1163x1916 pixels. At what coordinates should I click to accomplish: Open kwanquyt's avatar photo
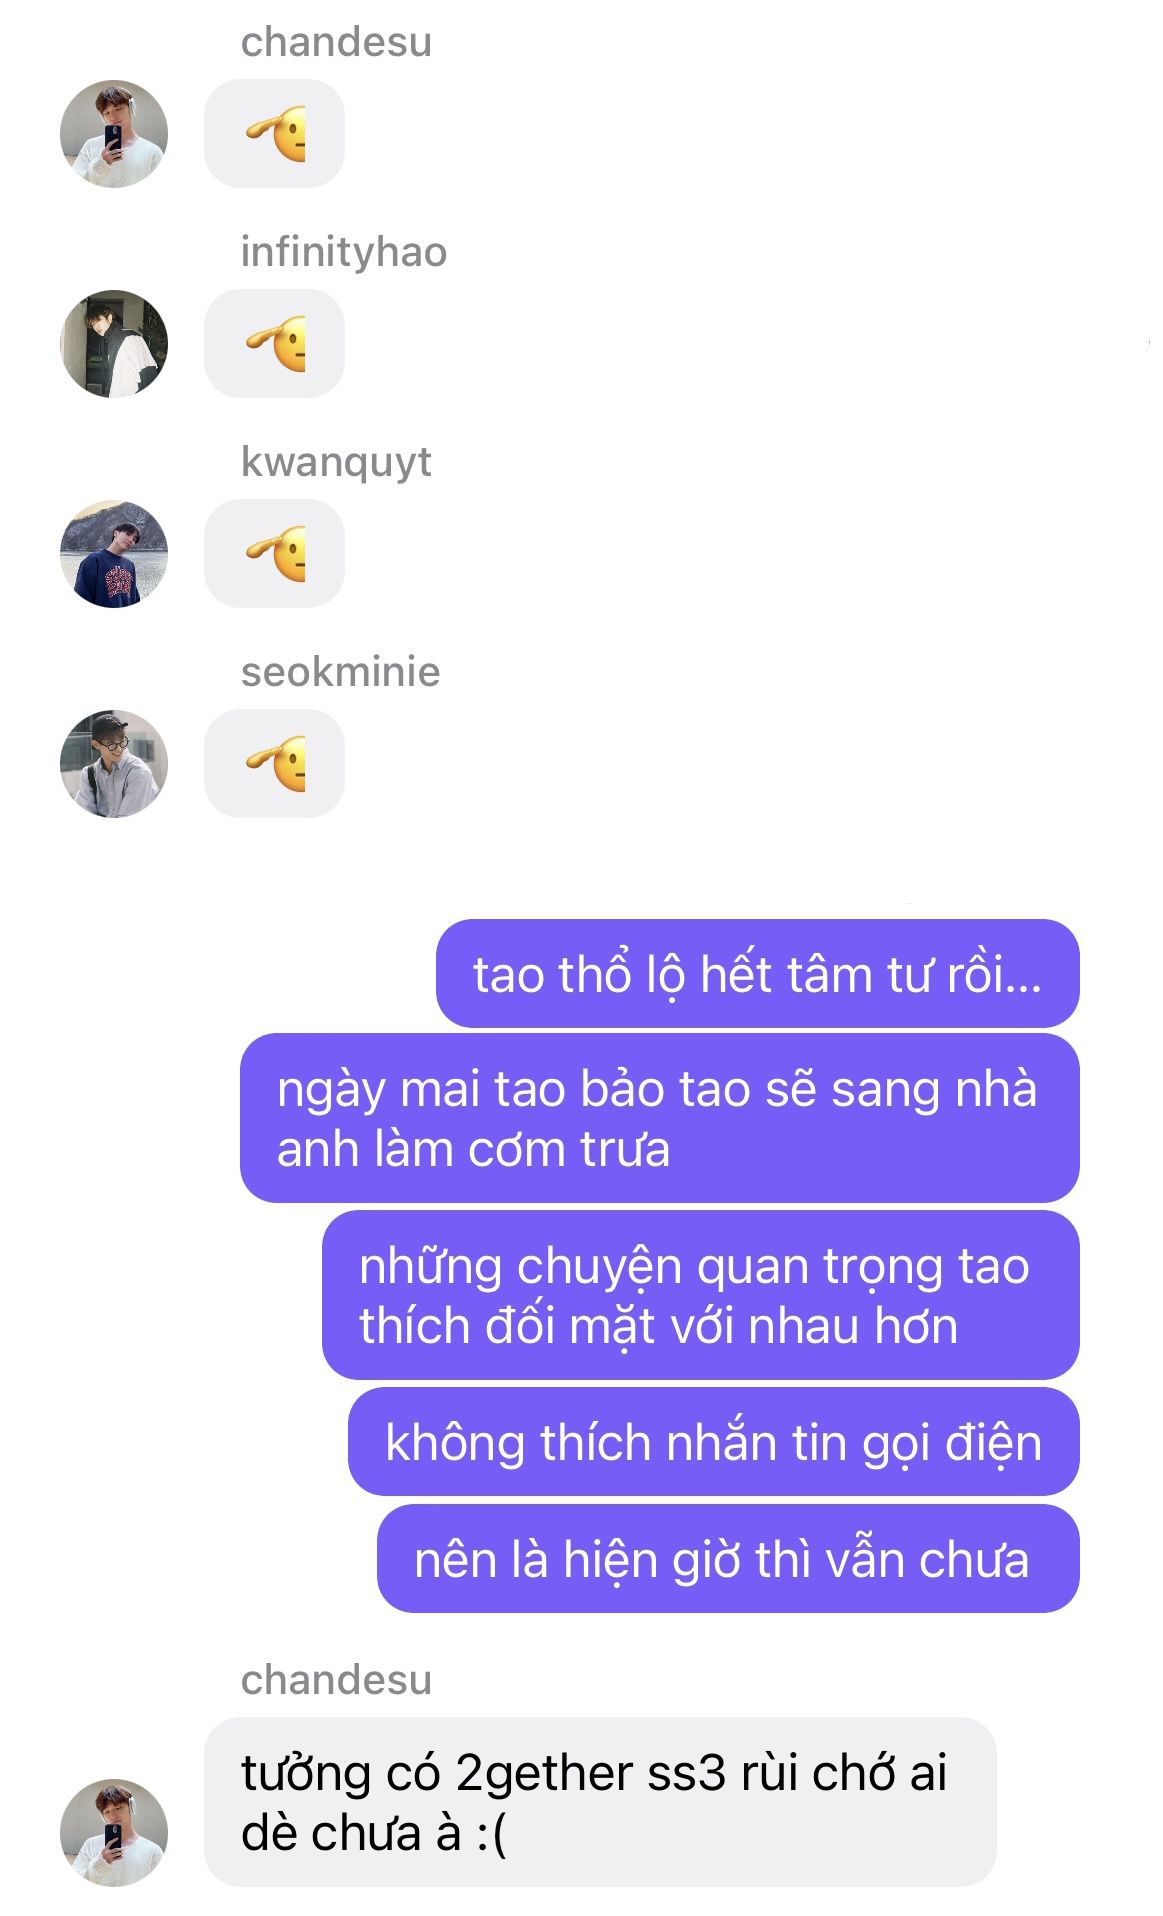[113, 554]
